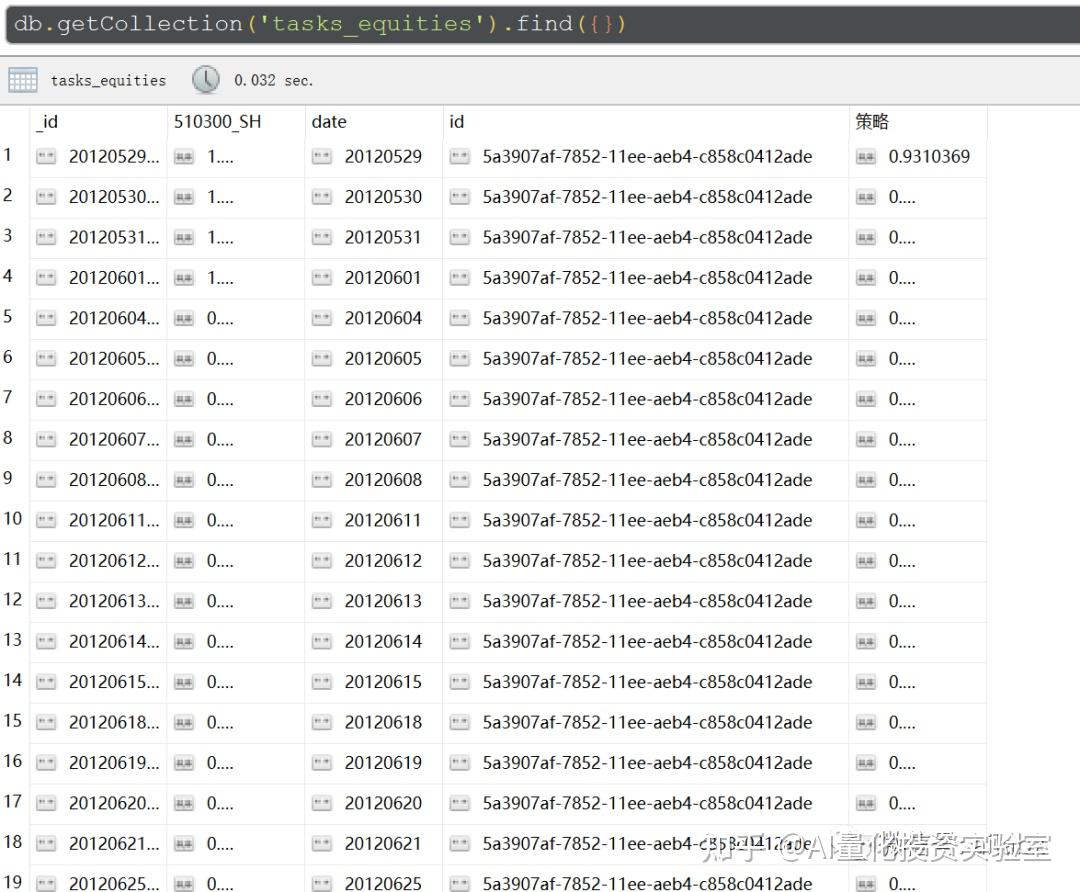Click the clock icon showing query time
The height and width of the screenshot is (892, 1080).
(206, 79)
